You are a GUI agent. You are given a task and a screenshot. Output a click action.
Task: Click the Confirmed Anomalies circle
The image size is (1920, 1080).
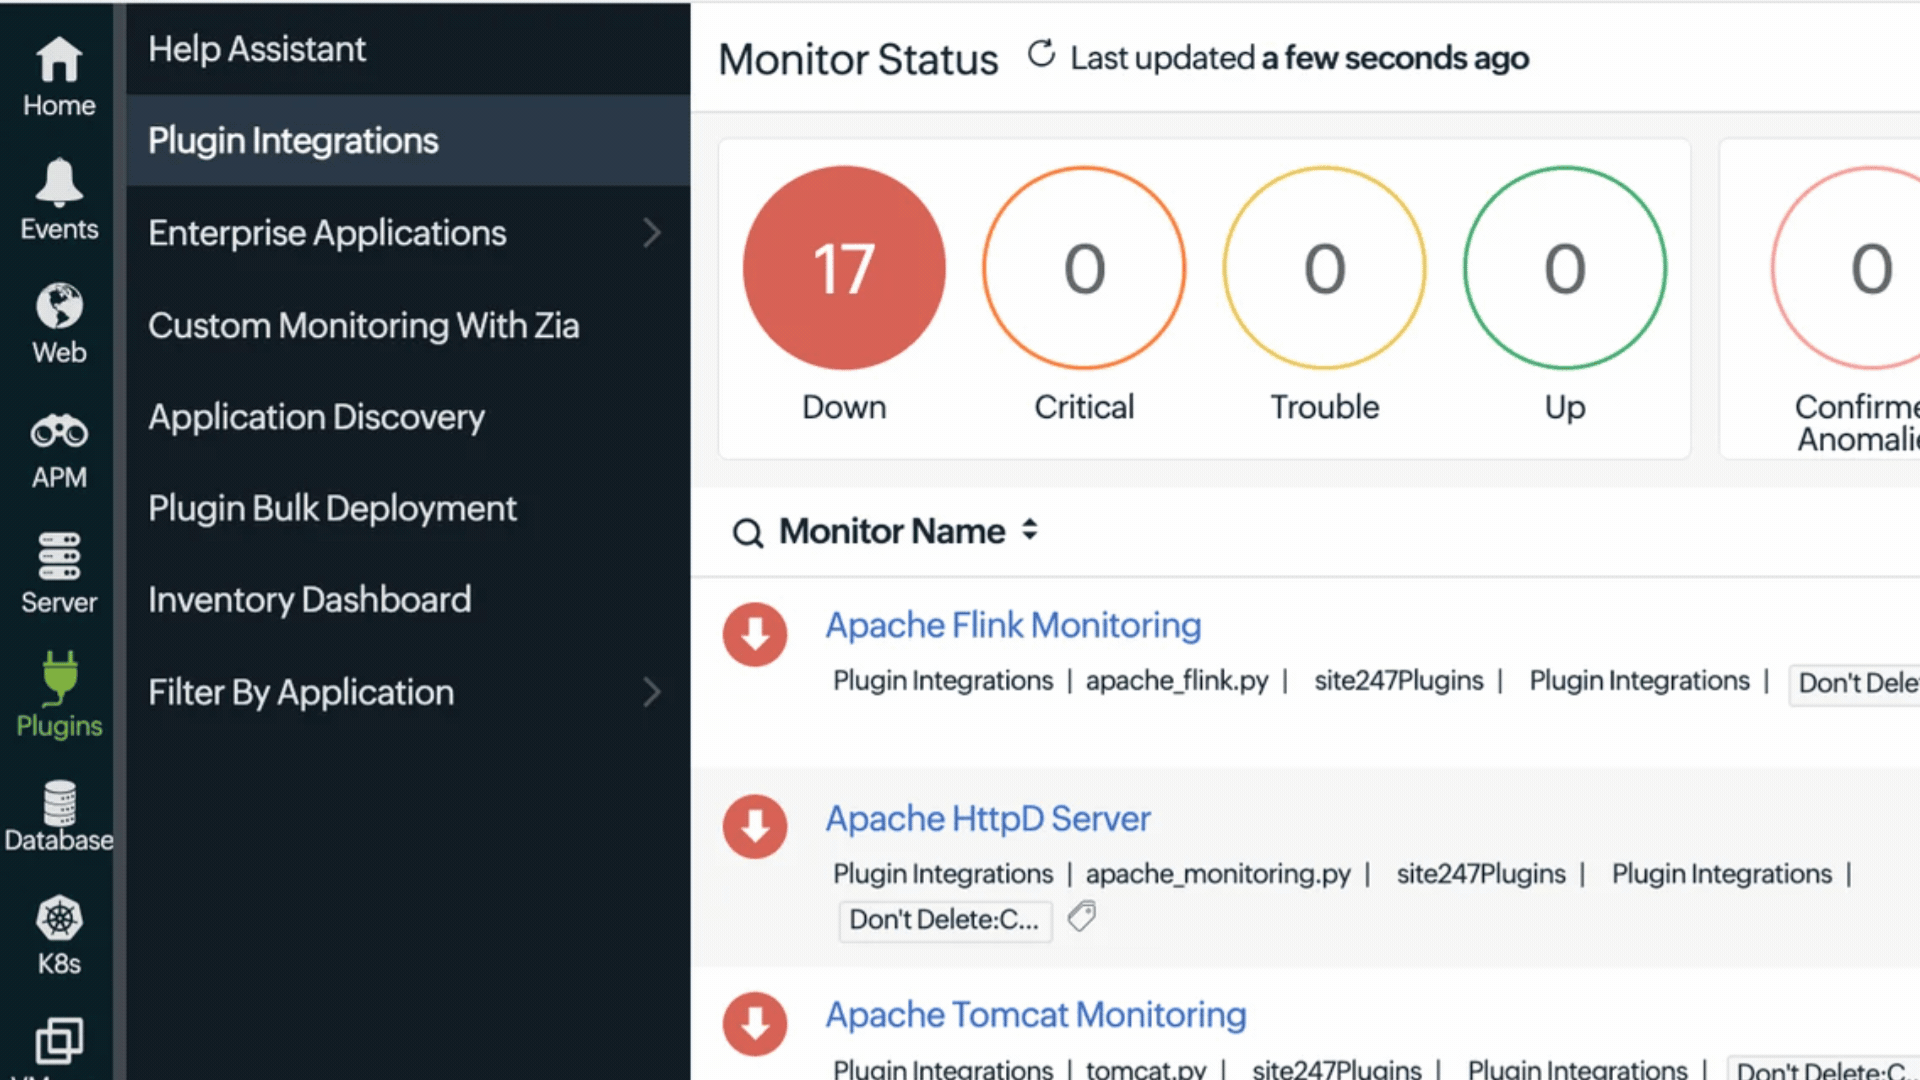(1848, 268)
